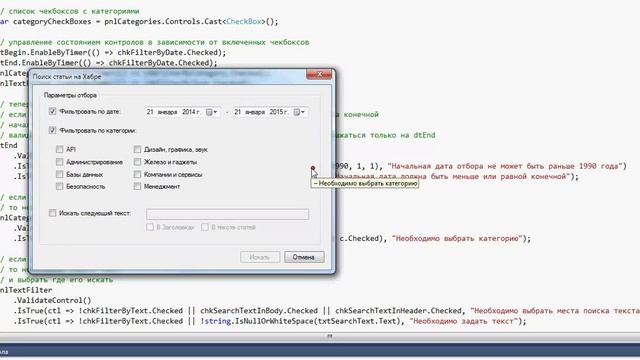
Task: Select the day 21 in the start date
Action: point(150,112)
